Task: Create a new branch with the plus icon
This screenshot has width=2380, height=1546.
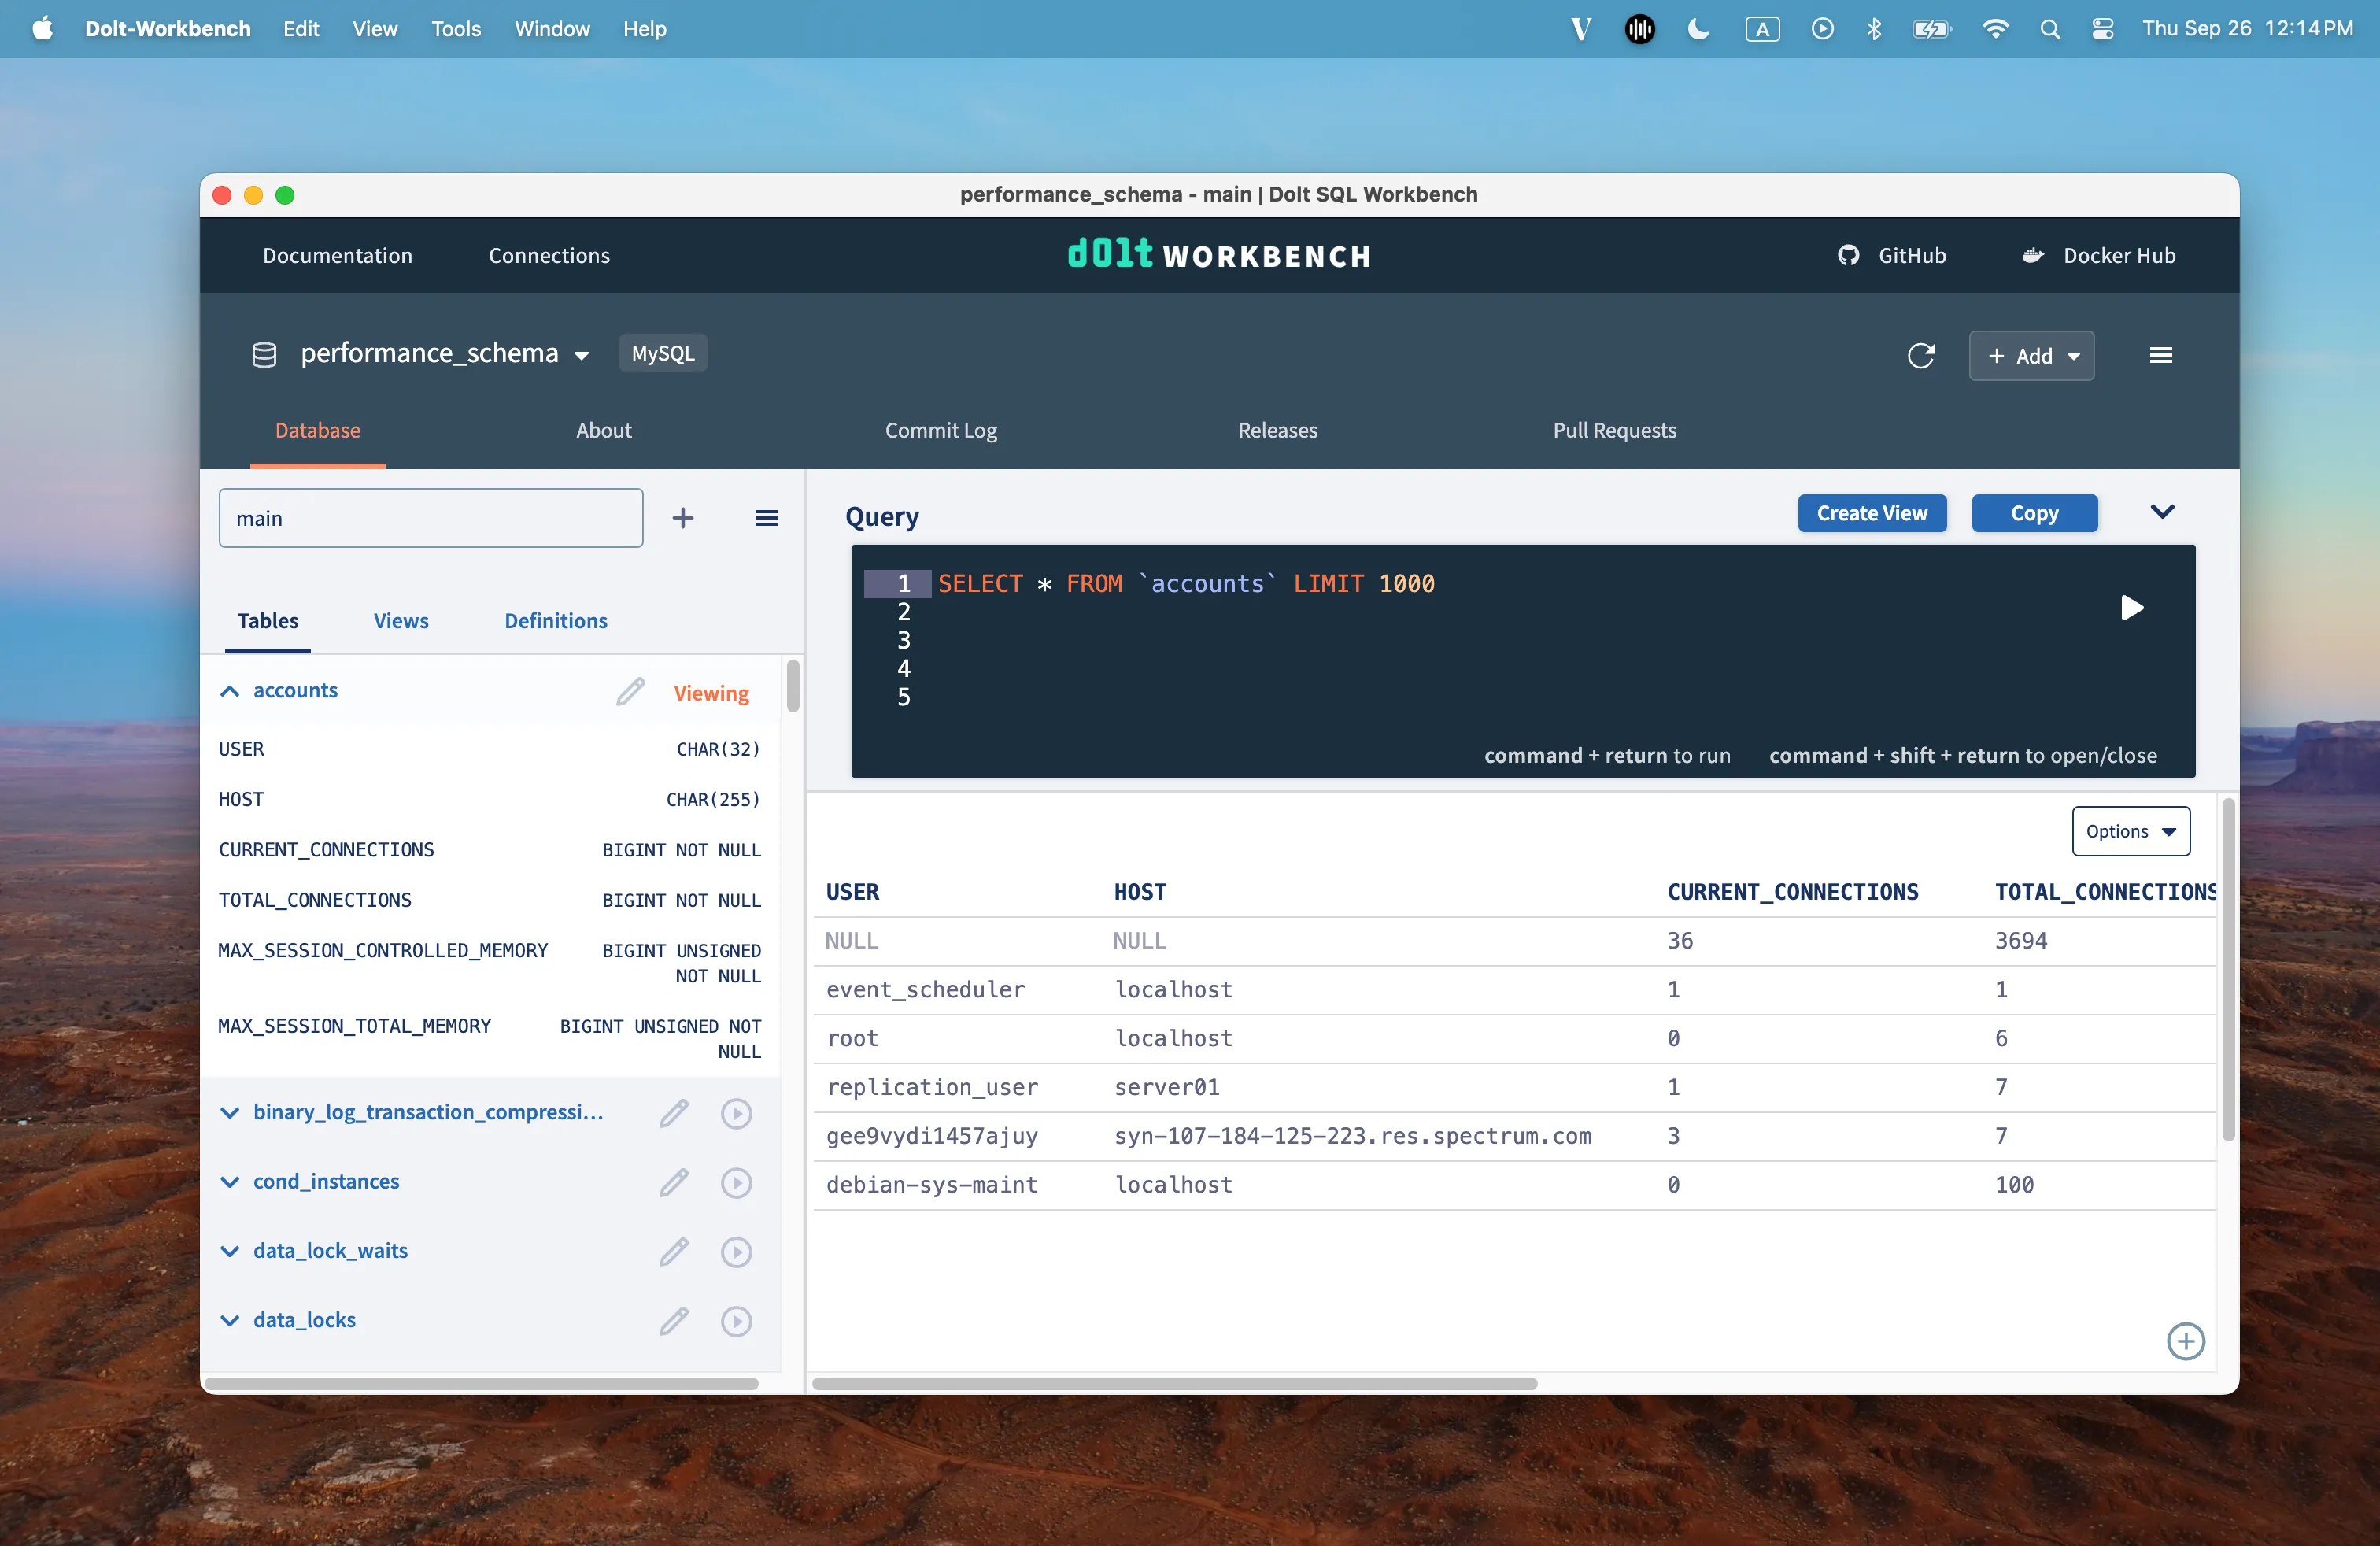Action: (x=683, y=518)
